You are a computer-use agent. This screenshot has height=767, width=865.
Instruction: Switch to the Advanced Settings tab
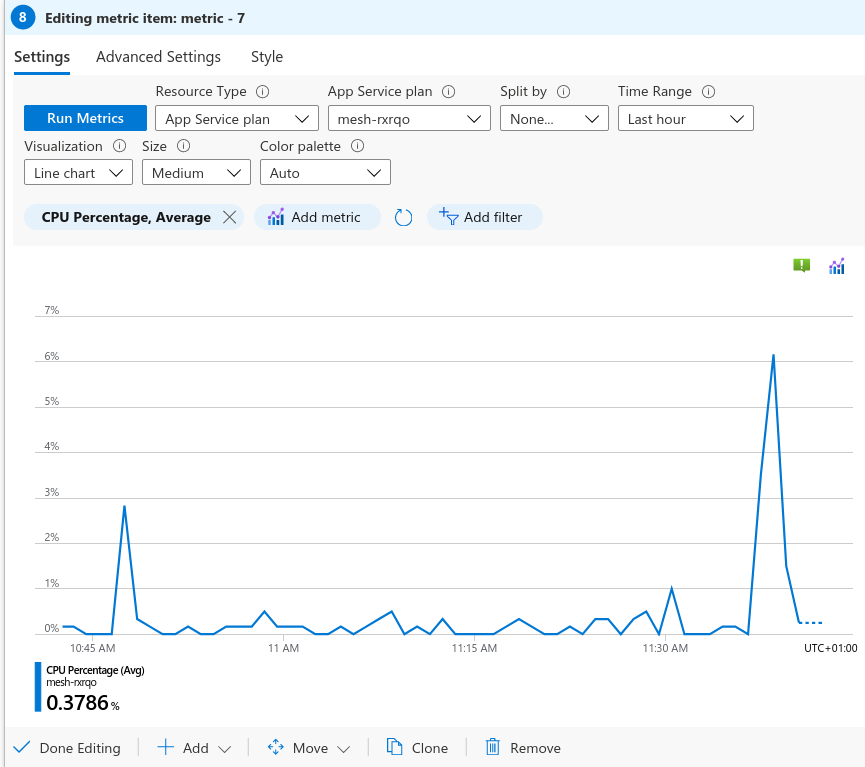pyautogui.click(x=158, y=57)
